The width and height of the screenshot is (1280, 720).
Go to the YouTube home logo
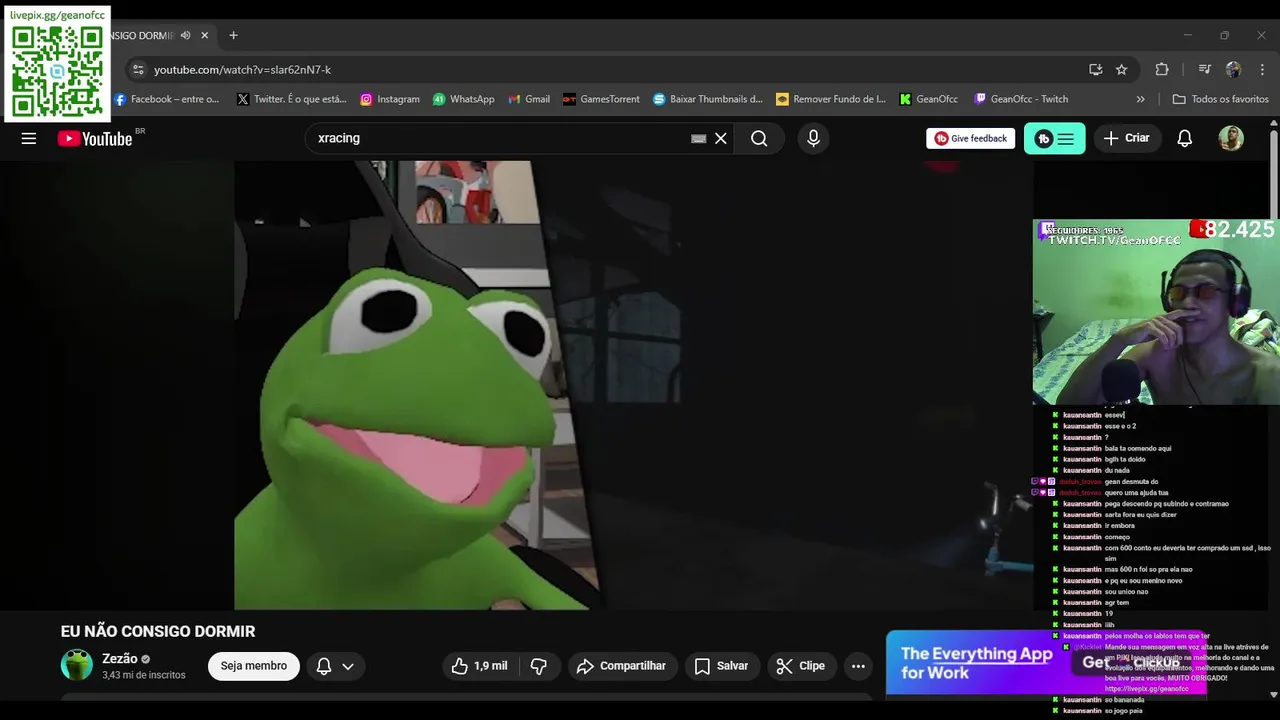point(95,139)
